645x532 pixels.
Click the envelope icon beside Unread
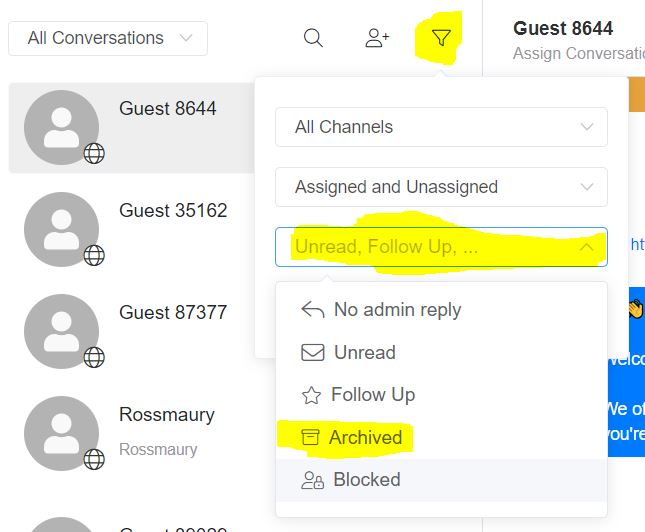tap(313, 353)
